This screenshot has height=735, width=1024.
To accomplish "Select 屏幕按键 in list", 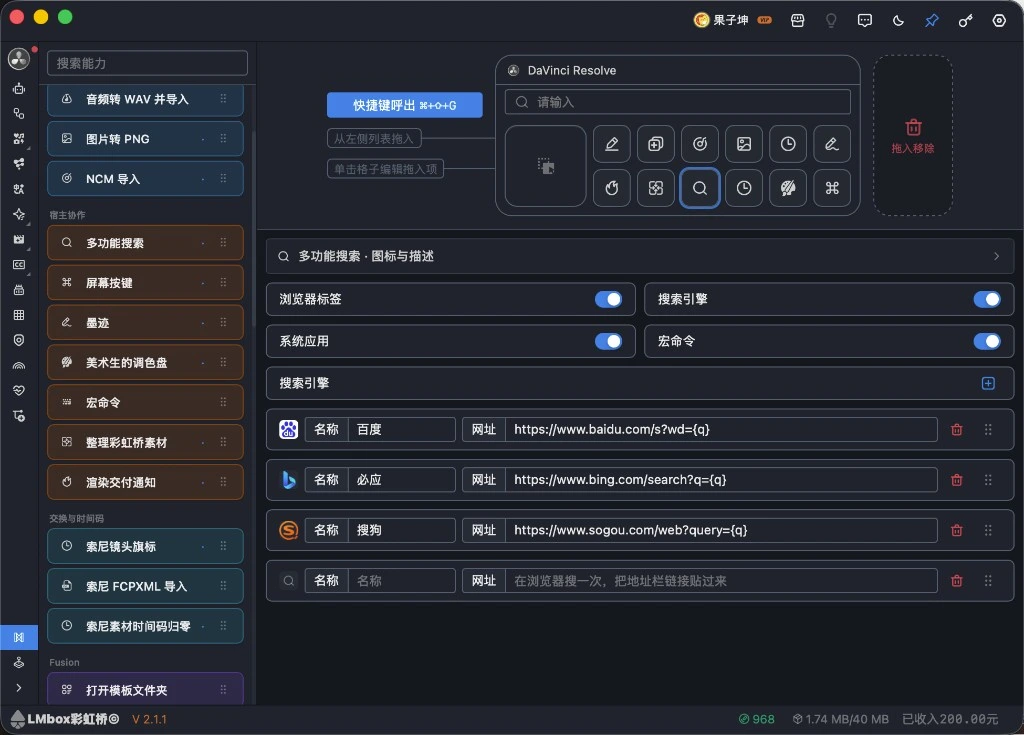I will (145, 283).
